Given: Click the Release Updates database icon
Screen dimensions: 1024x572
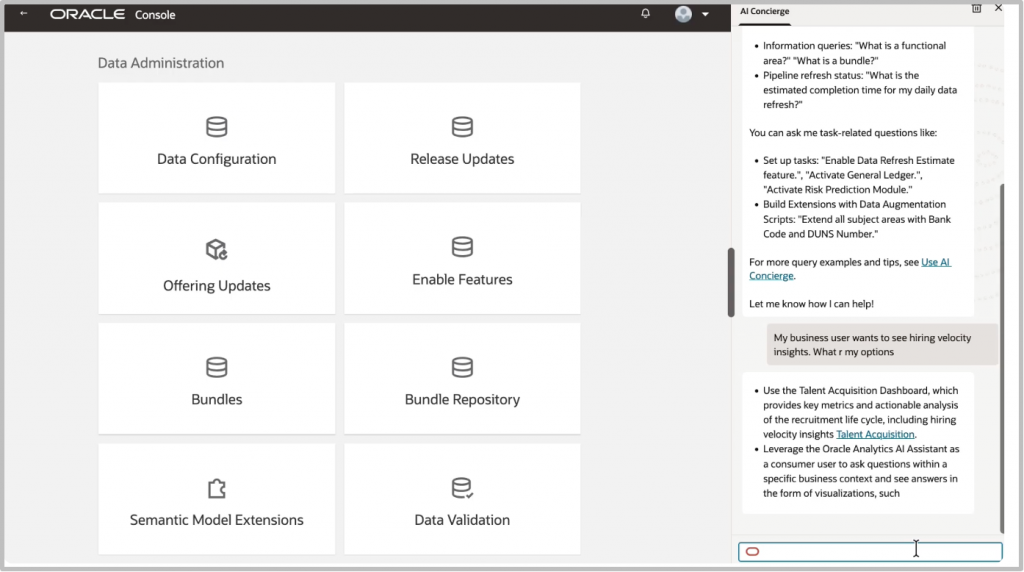Looking at the screenshot, I should (462, 127).
